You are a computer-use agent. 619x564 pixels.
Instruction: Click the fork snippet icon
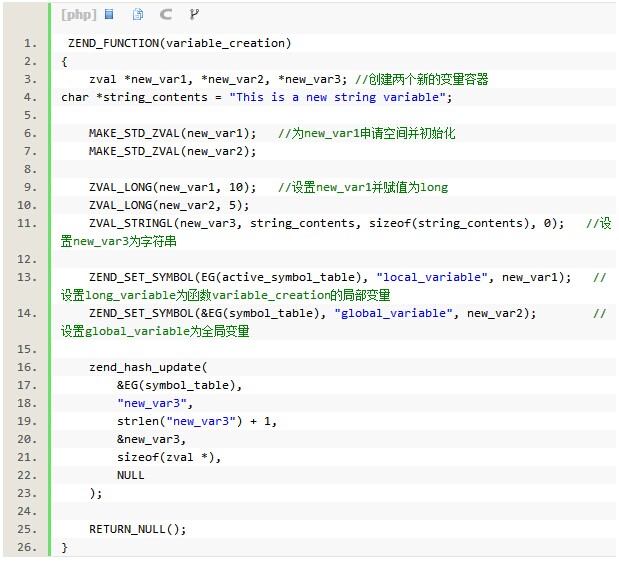pyautogui.click(x=194, y=14)
